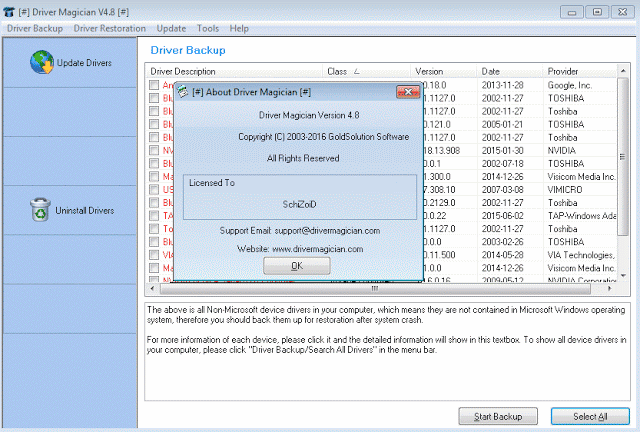Click the Driver Backup page heading
The image size is (640, 432).
(x=188, y=50)
